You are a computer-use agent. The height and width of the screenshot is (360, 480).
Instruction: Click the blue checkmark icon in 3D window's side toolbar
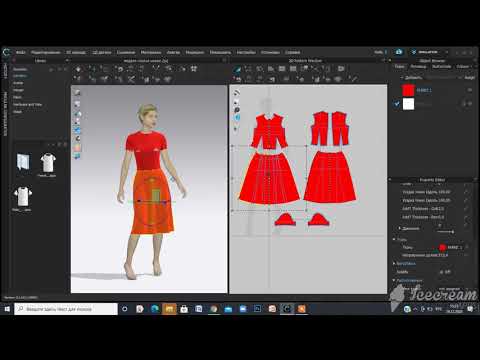(x=77, y=130)
